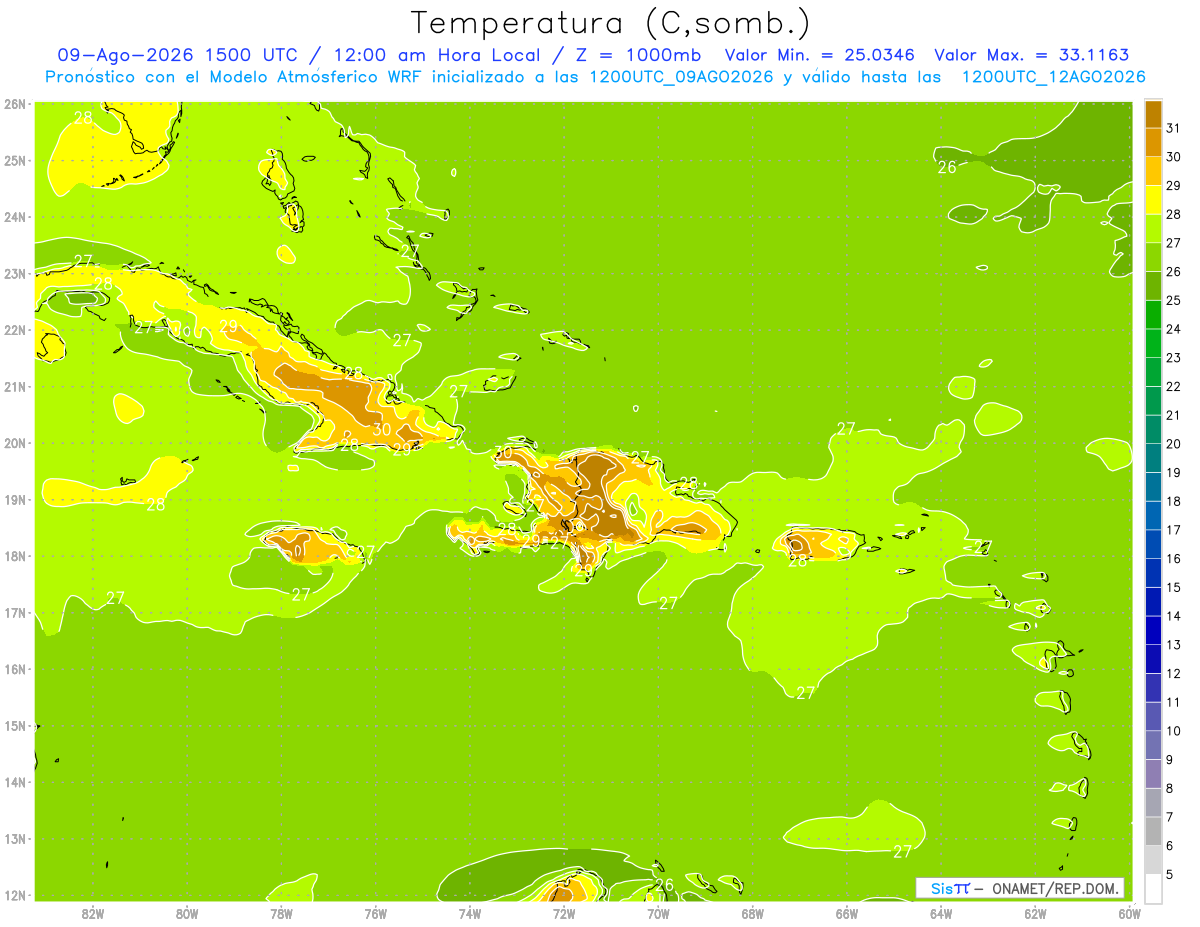Pick the blue swatch between 15 and 16
This screenshot has width=1200, height=927.
(1153, 573)
